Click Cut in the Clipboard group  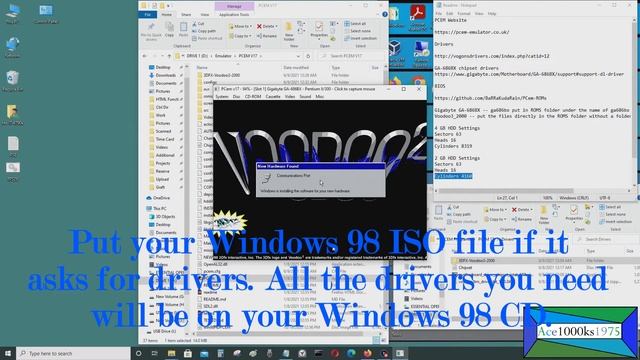pos(198,24)
